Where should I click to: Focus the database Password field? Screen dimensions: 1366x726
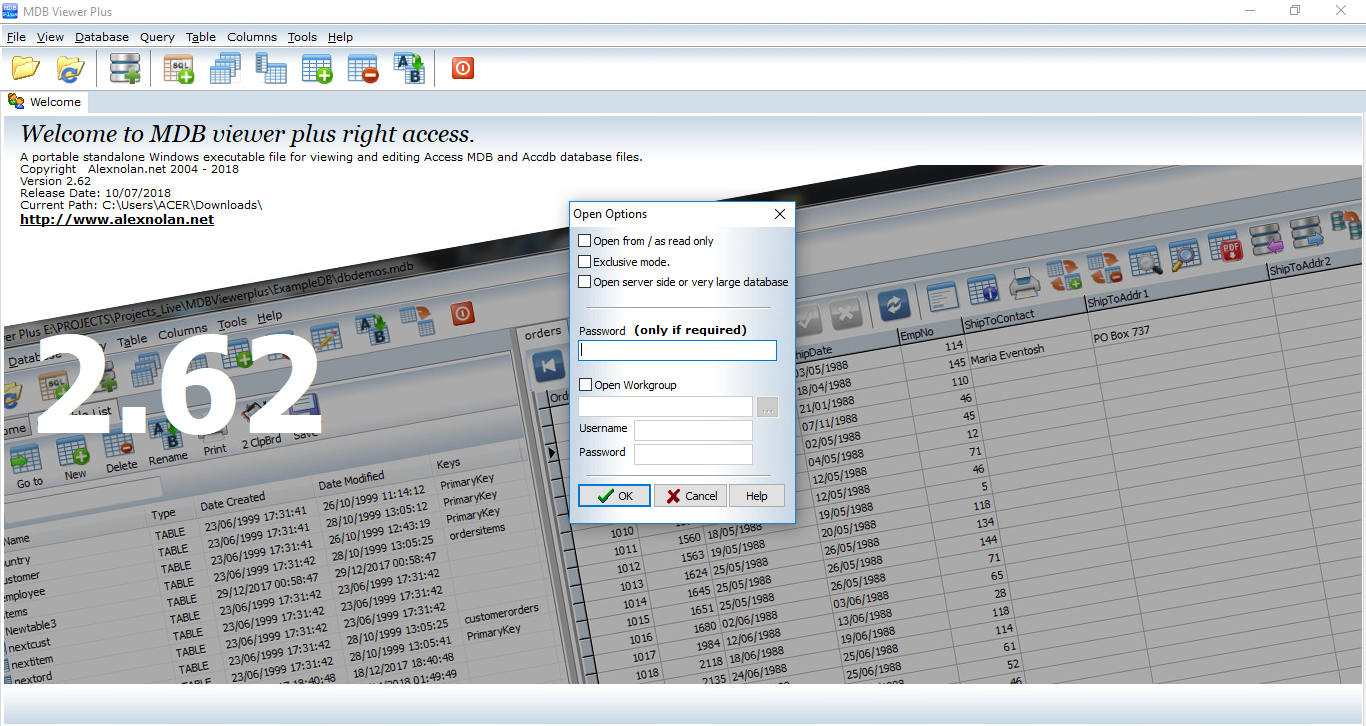coord(677,351)
